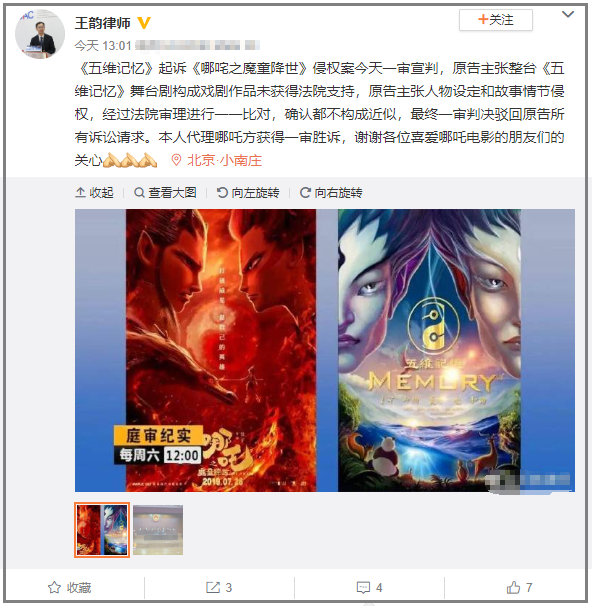Click the enlarged Nezha poster image
The width and height of the screenshot is (592, 606).
tap(221, 351)
